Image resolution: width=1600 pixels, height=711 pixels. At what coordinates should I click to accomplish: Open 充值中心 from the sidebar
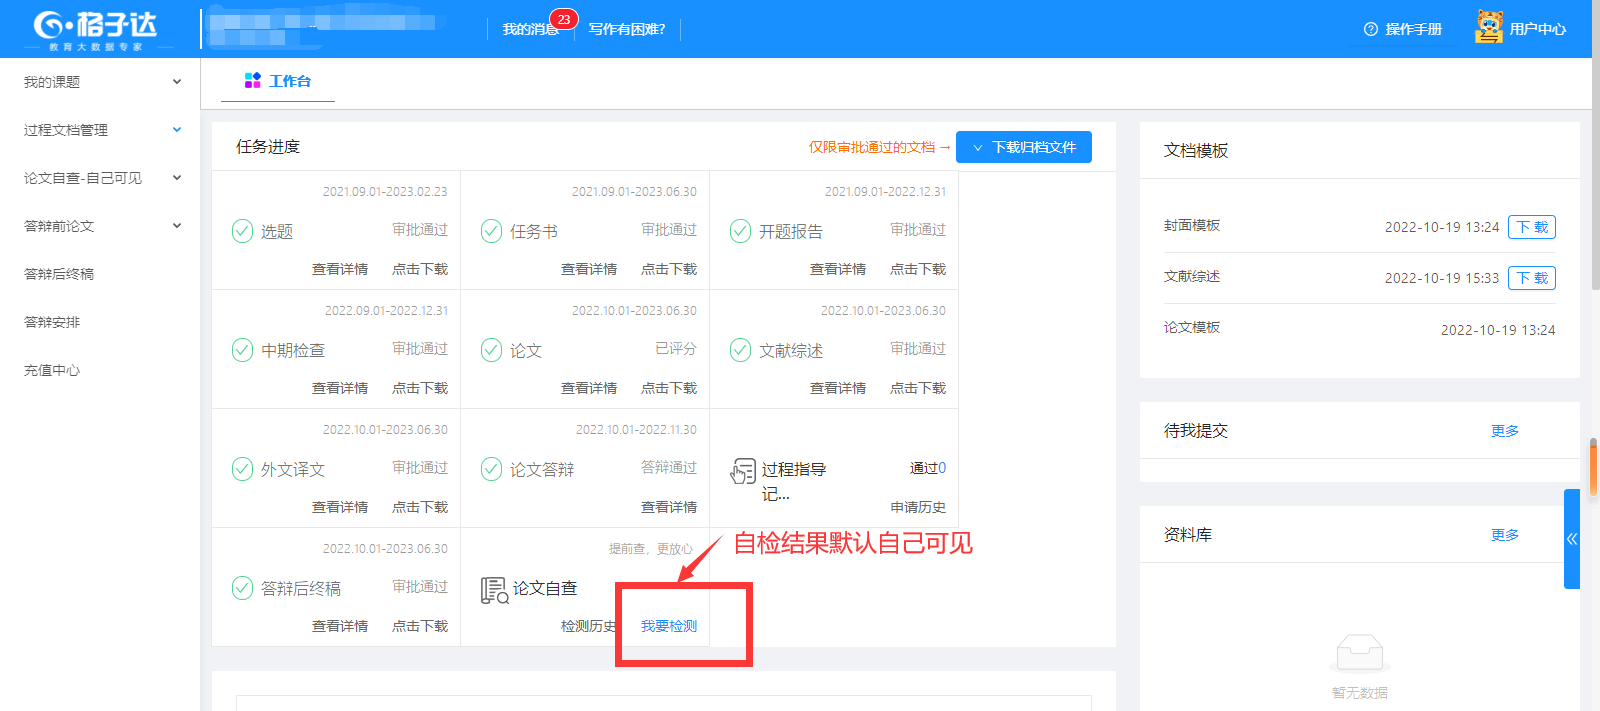point(52,370)
